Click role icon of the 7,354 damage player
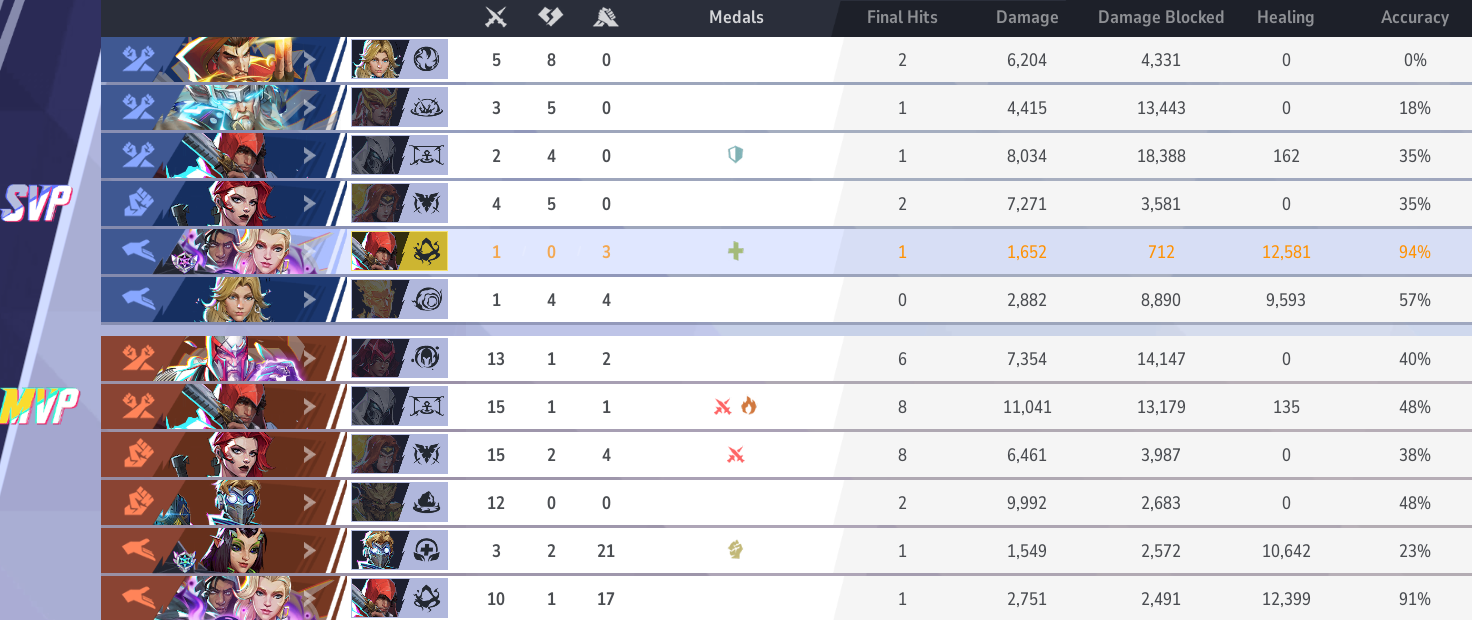This screenshot has height=620, width=1472. 138,358
